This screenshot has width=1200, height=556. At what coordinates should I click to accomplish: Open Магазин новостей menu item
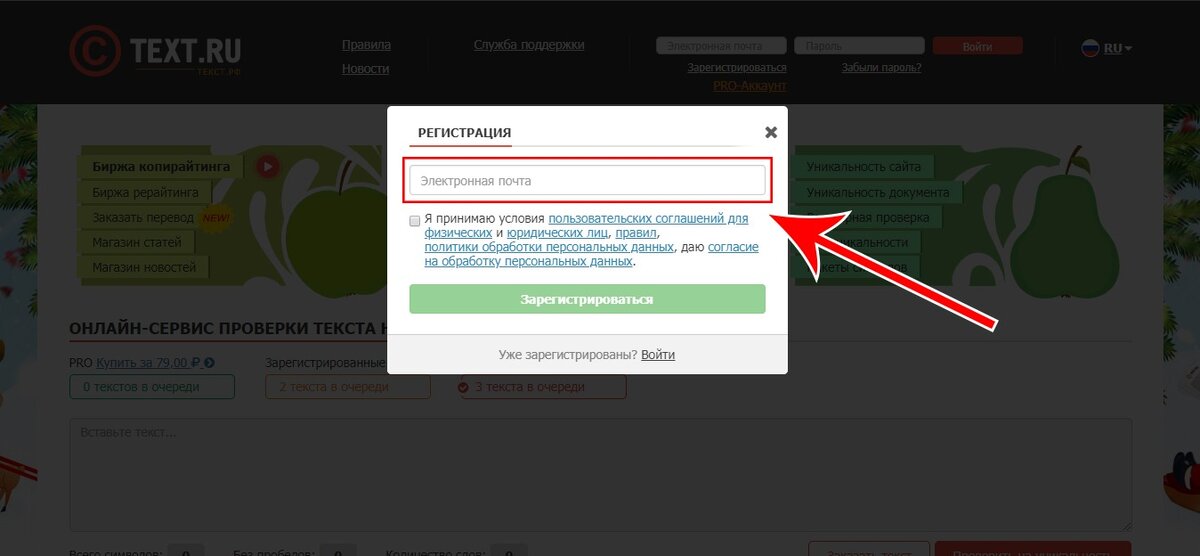tap(144, 267)
